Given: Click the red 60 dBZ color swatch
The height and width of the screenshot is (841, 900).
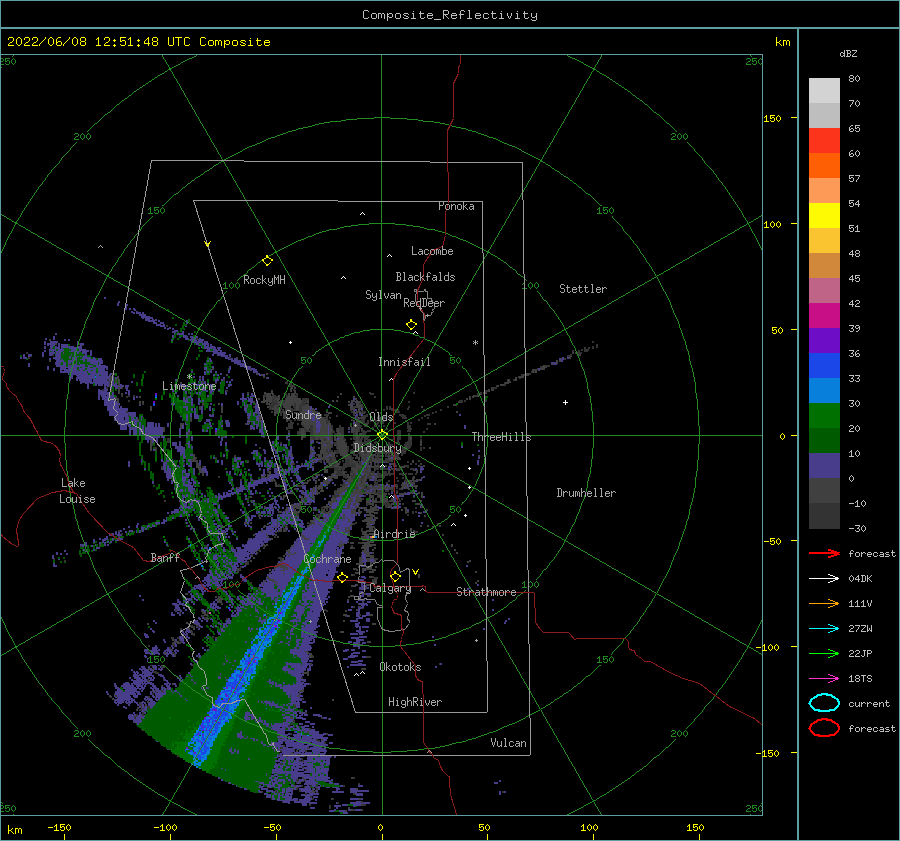Looking at the screenshot, I should pos(824,141).
